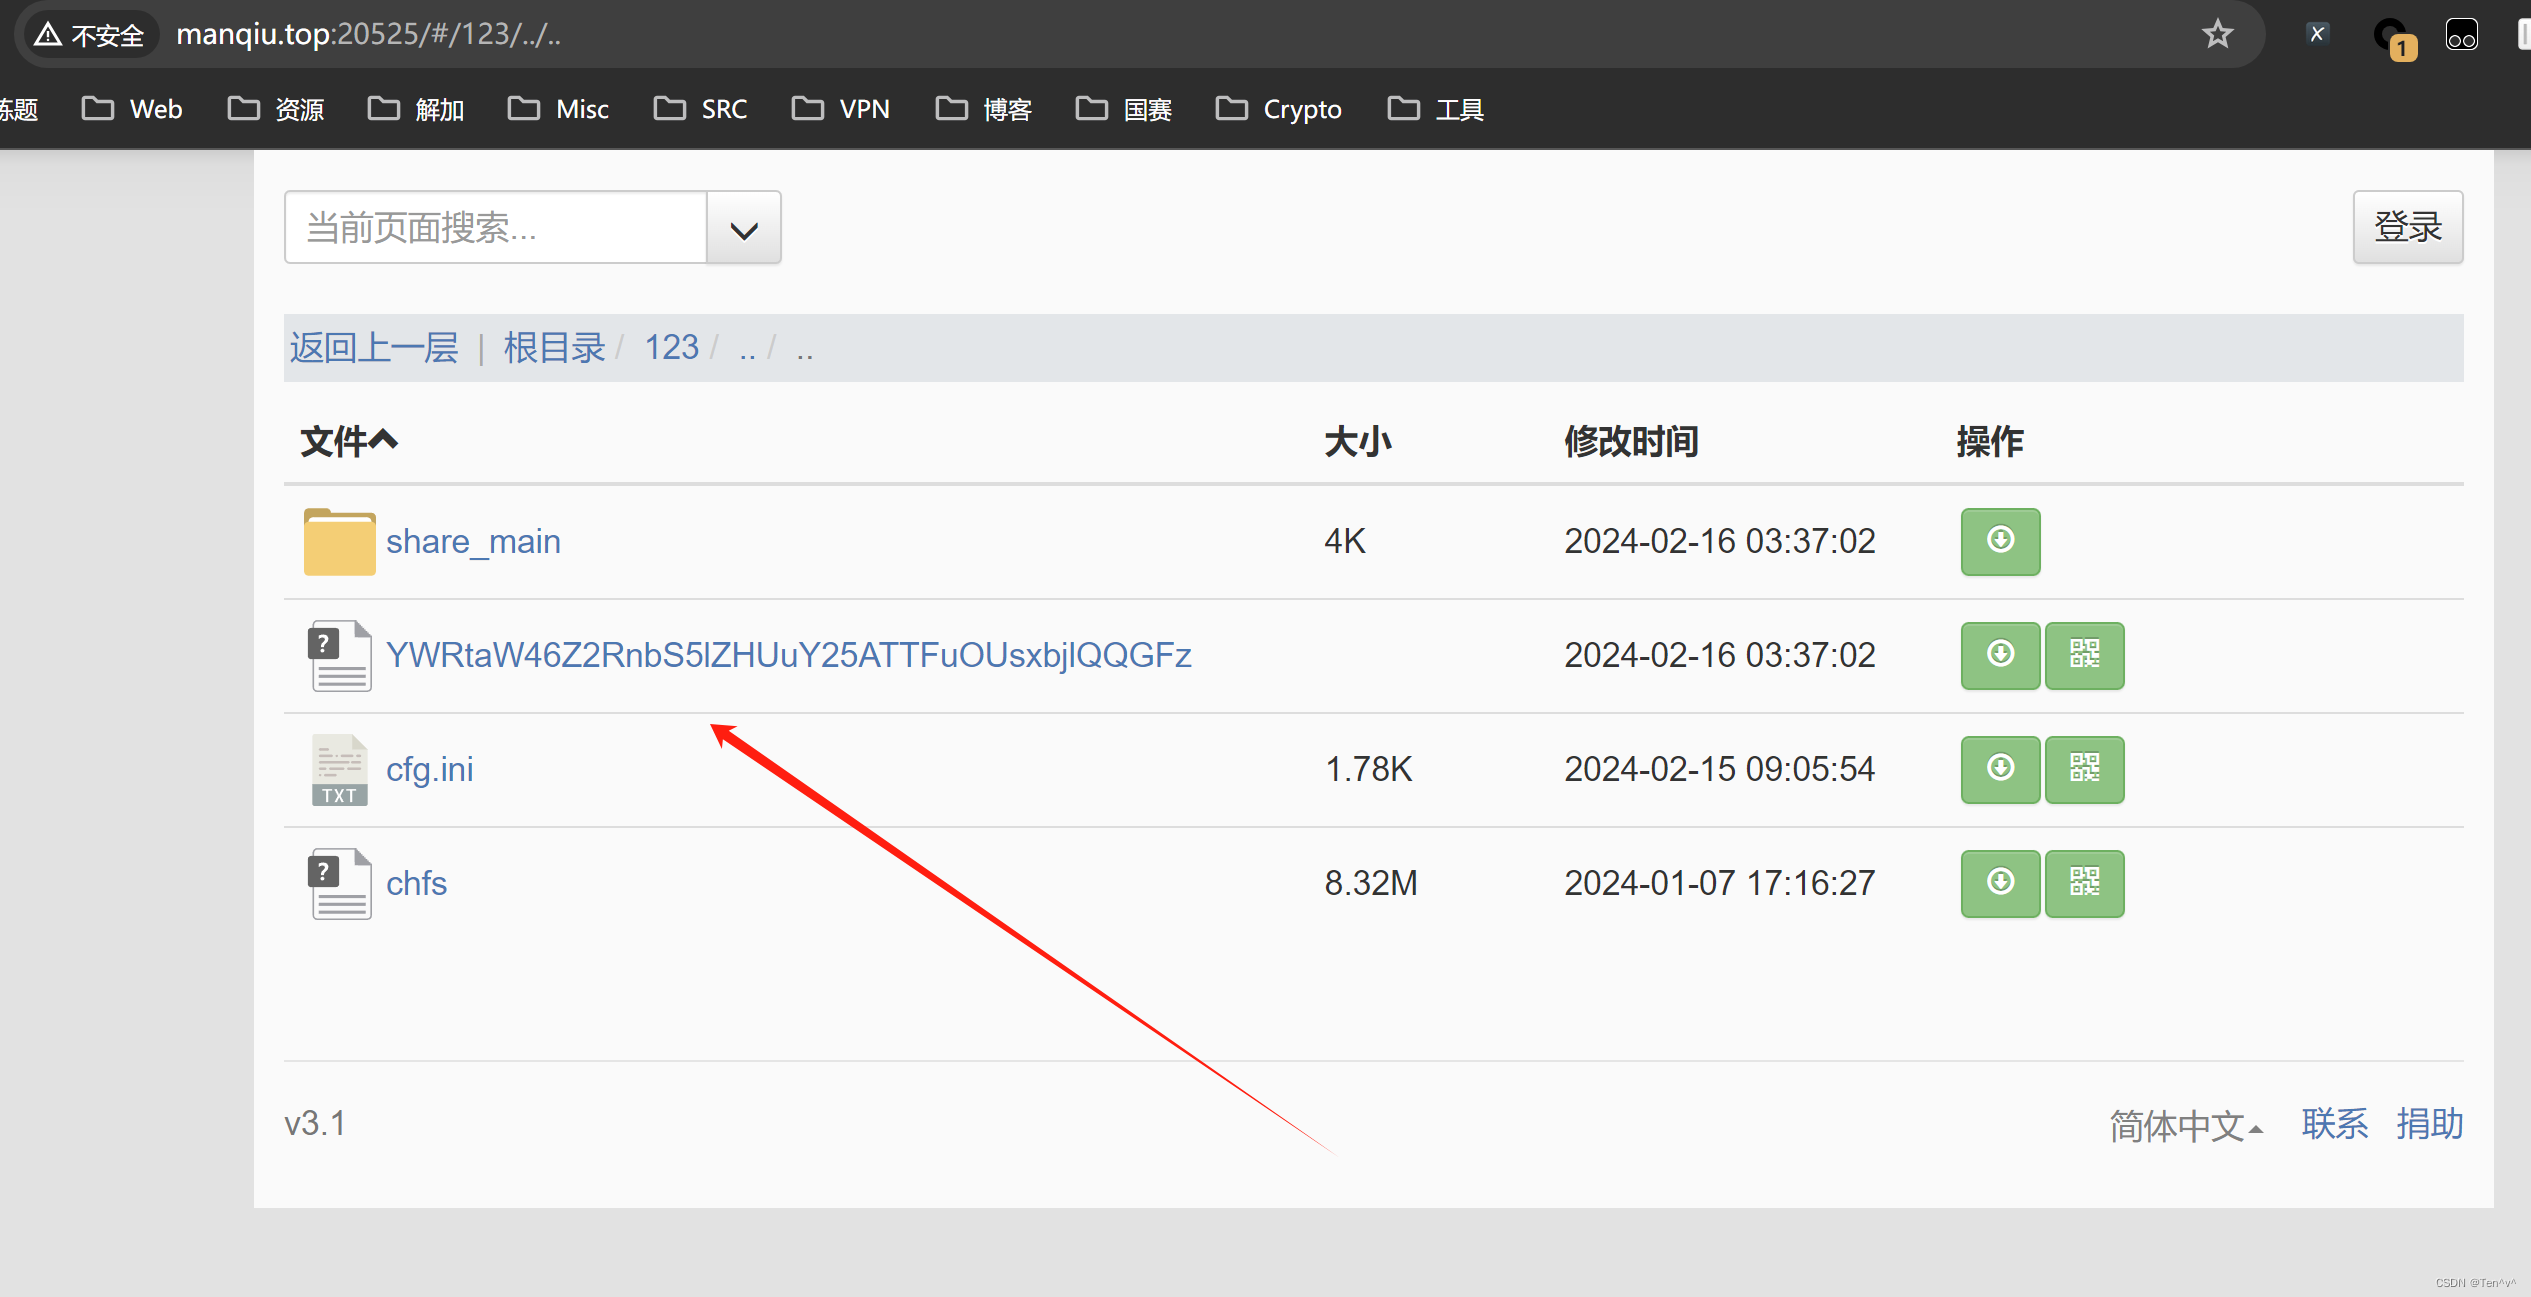
Task: Sort by 大小 size column
Action: (x=1357, y=441)
